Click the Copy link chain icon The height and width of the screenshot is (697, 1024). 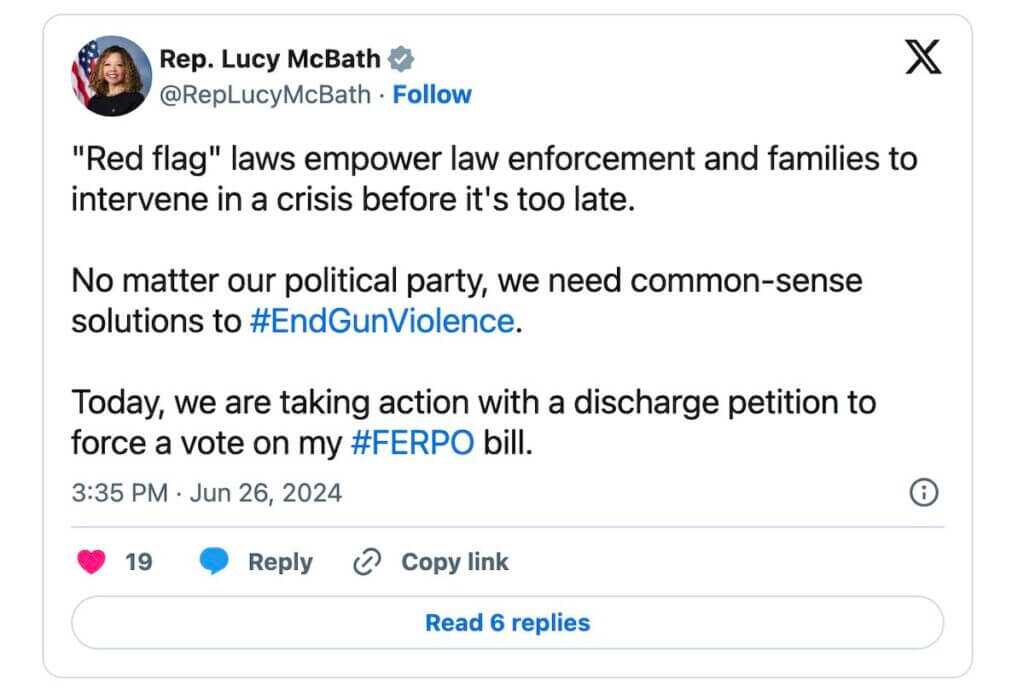[366, 562]
